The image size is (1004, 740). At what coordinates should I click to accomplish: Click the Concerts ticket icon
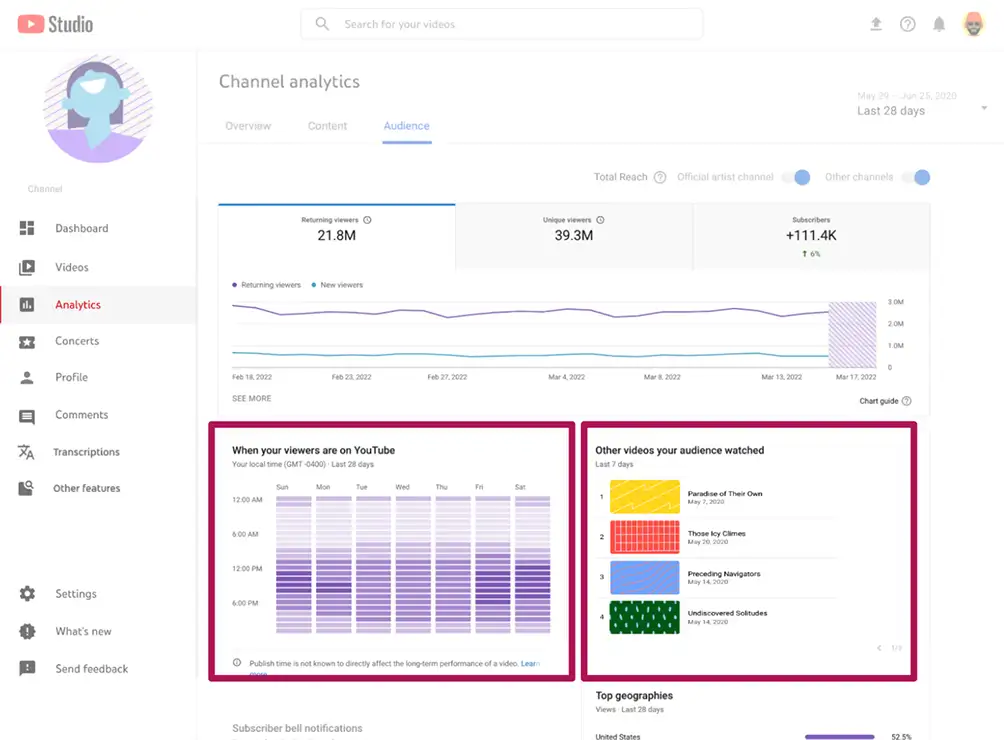click(27, 342)
